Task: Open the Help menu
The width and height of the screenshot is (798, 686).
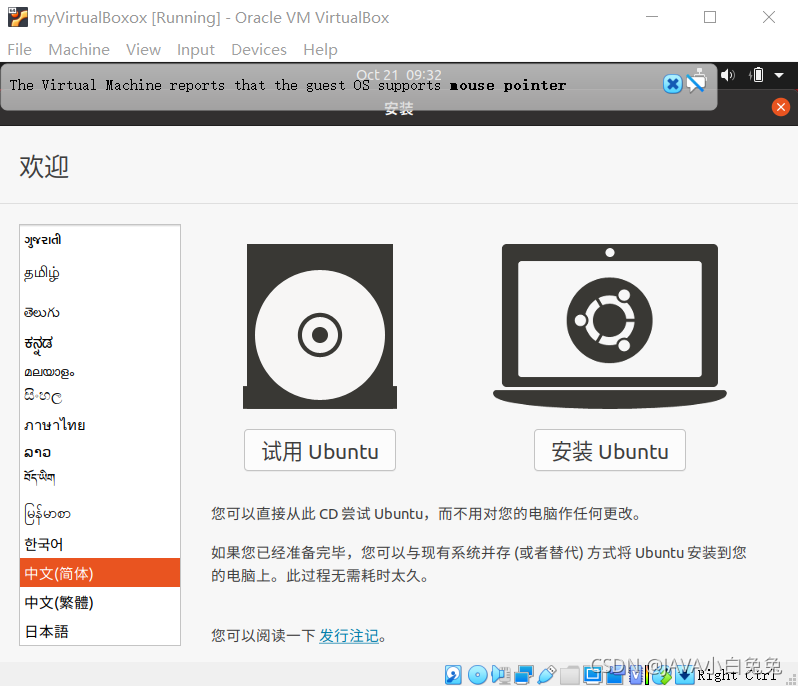Action: (320, 49)
